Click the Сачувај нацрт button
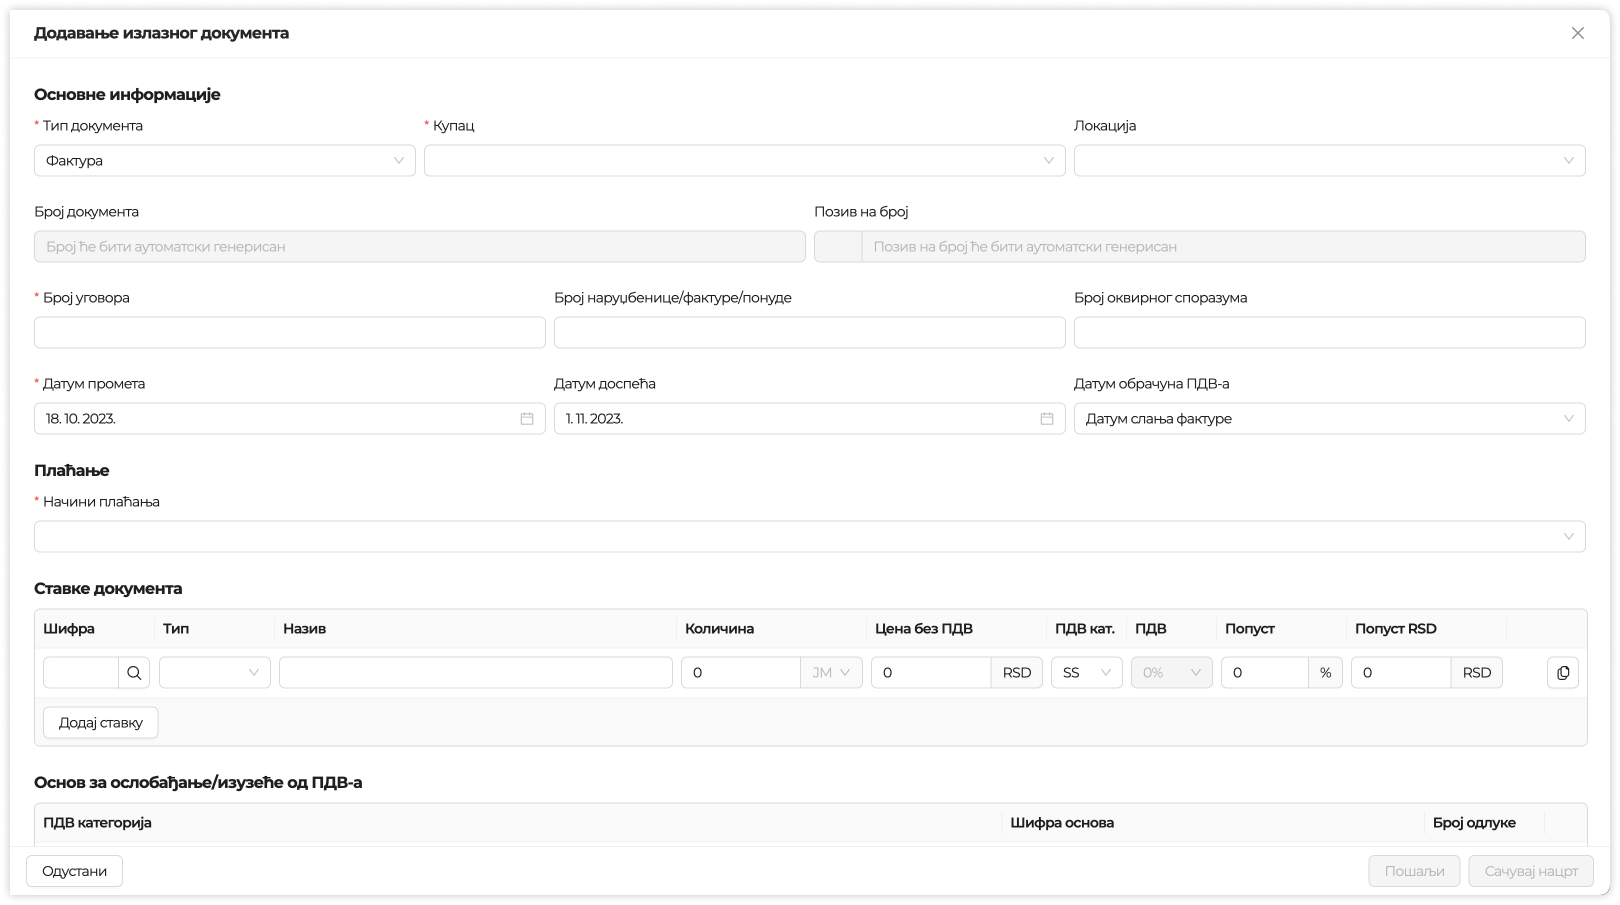The height and width of the screenshot is (905, 1620). [x=1532, y=871]
